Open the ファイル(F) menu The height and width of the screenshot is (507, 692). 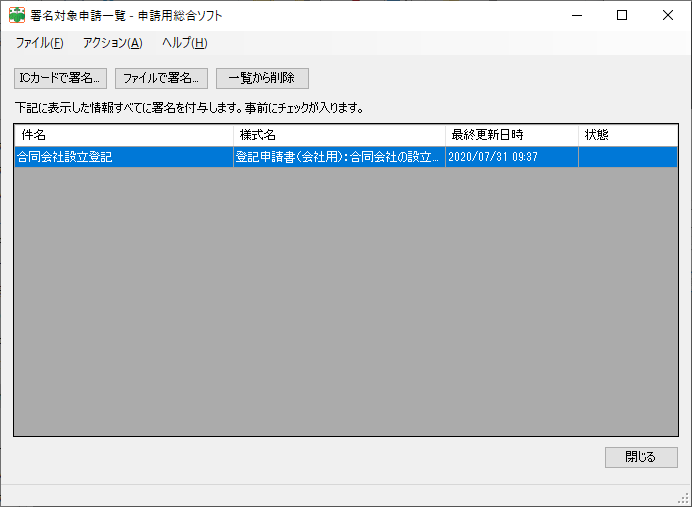click(x=39, y=43)
